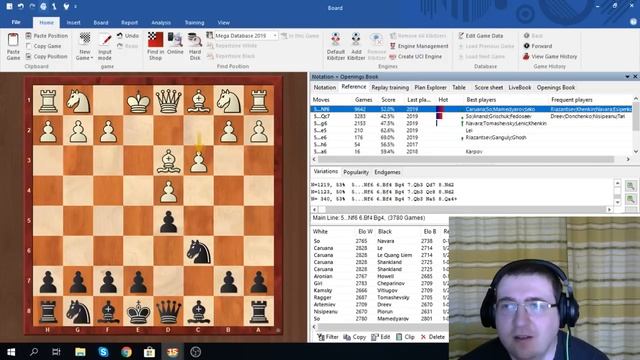
Task: Click Copy Game in the ribbon
Action: 43,46
